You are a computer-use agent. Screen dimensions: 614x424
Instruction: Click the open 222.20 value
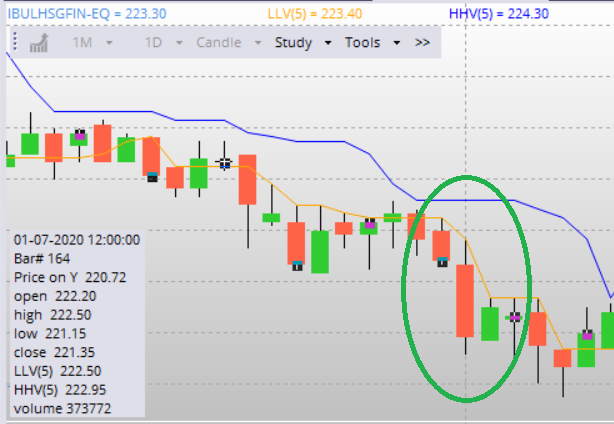click(55, 296)
